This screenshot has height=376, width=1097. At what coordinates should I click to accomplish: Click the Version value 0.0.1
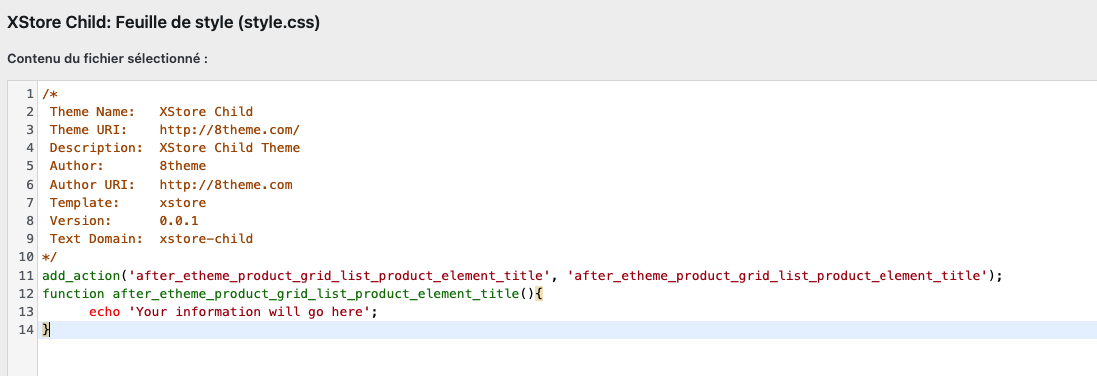tap(179, 221)
